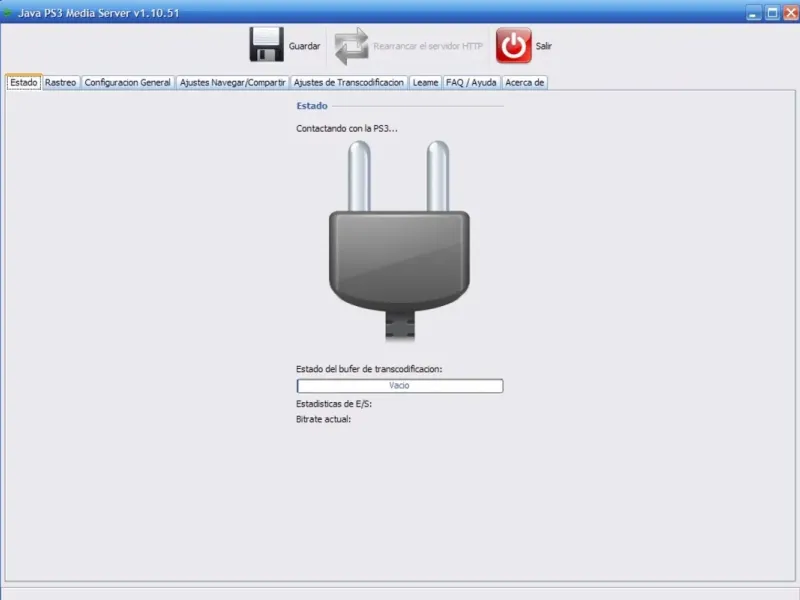Click the blue 'Estado' section heading
Image resolution: width=800 pixels, height=600 pixels.
click(312, 106)
